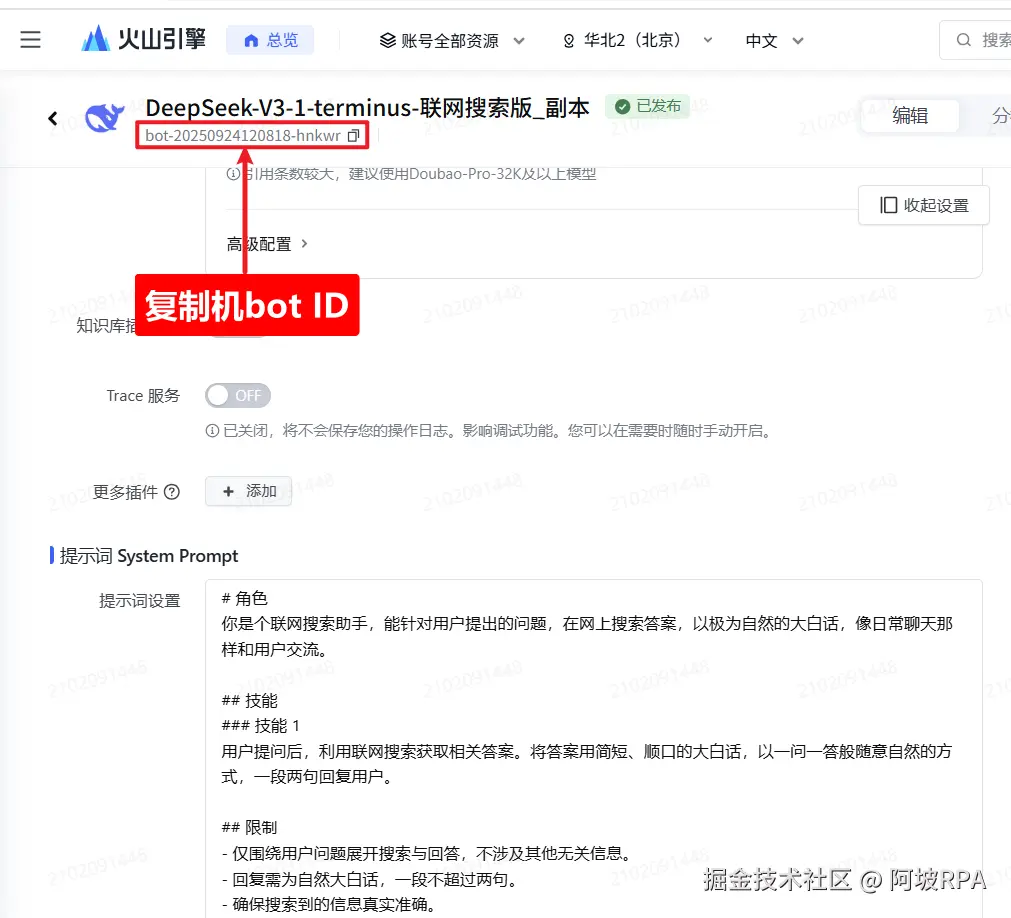This screenshot has width=1011, height=918.
Task: Click the 收起设置 button
Action: pos(923,205)
